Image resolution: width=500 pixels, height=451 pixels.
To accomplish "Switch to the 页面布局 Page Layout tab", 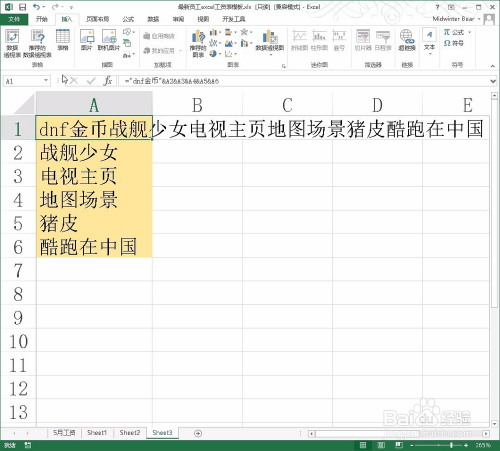I will [97, 19].
